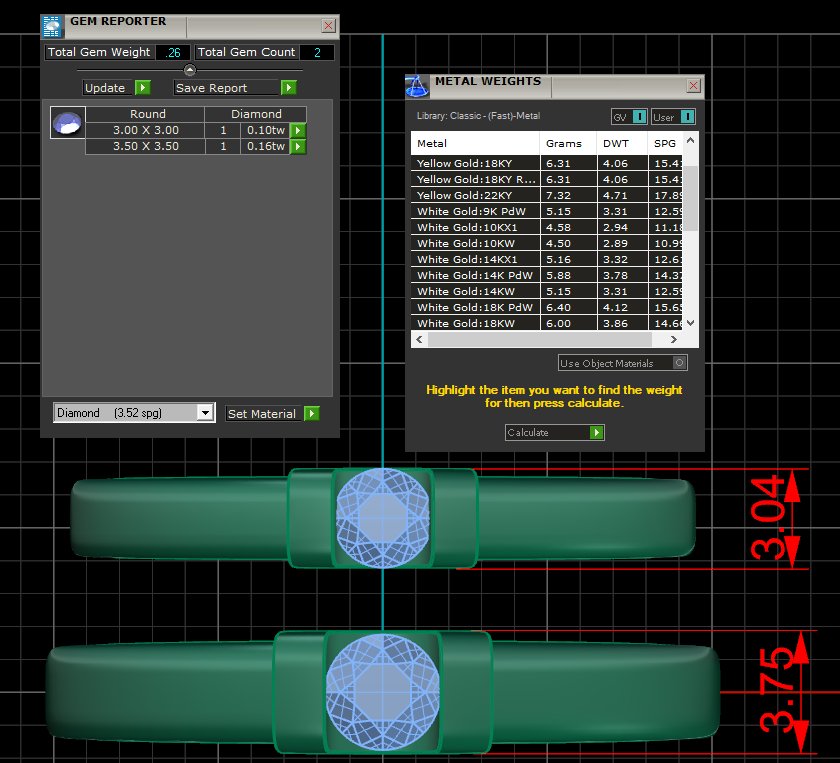Click green arrow next to Set Material
The width and height of the screenshot is (840, 763).
tap(312, 413)
